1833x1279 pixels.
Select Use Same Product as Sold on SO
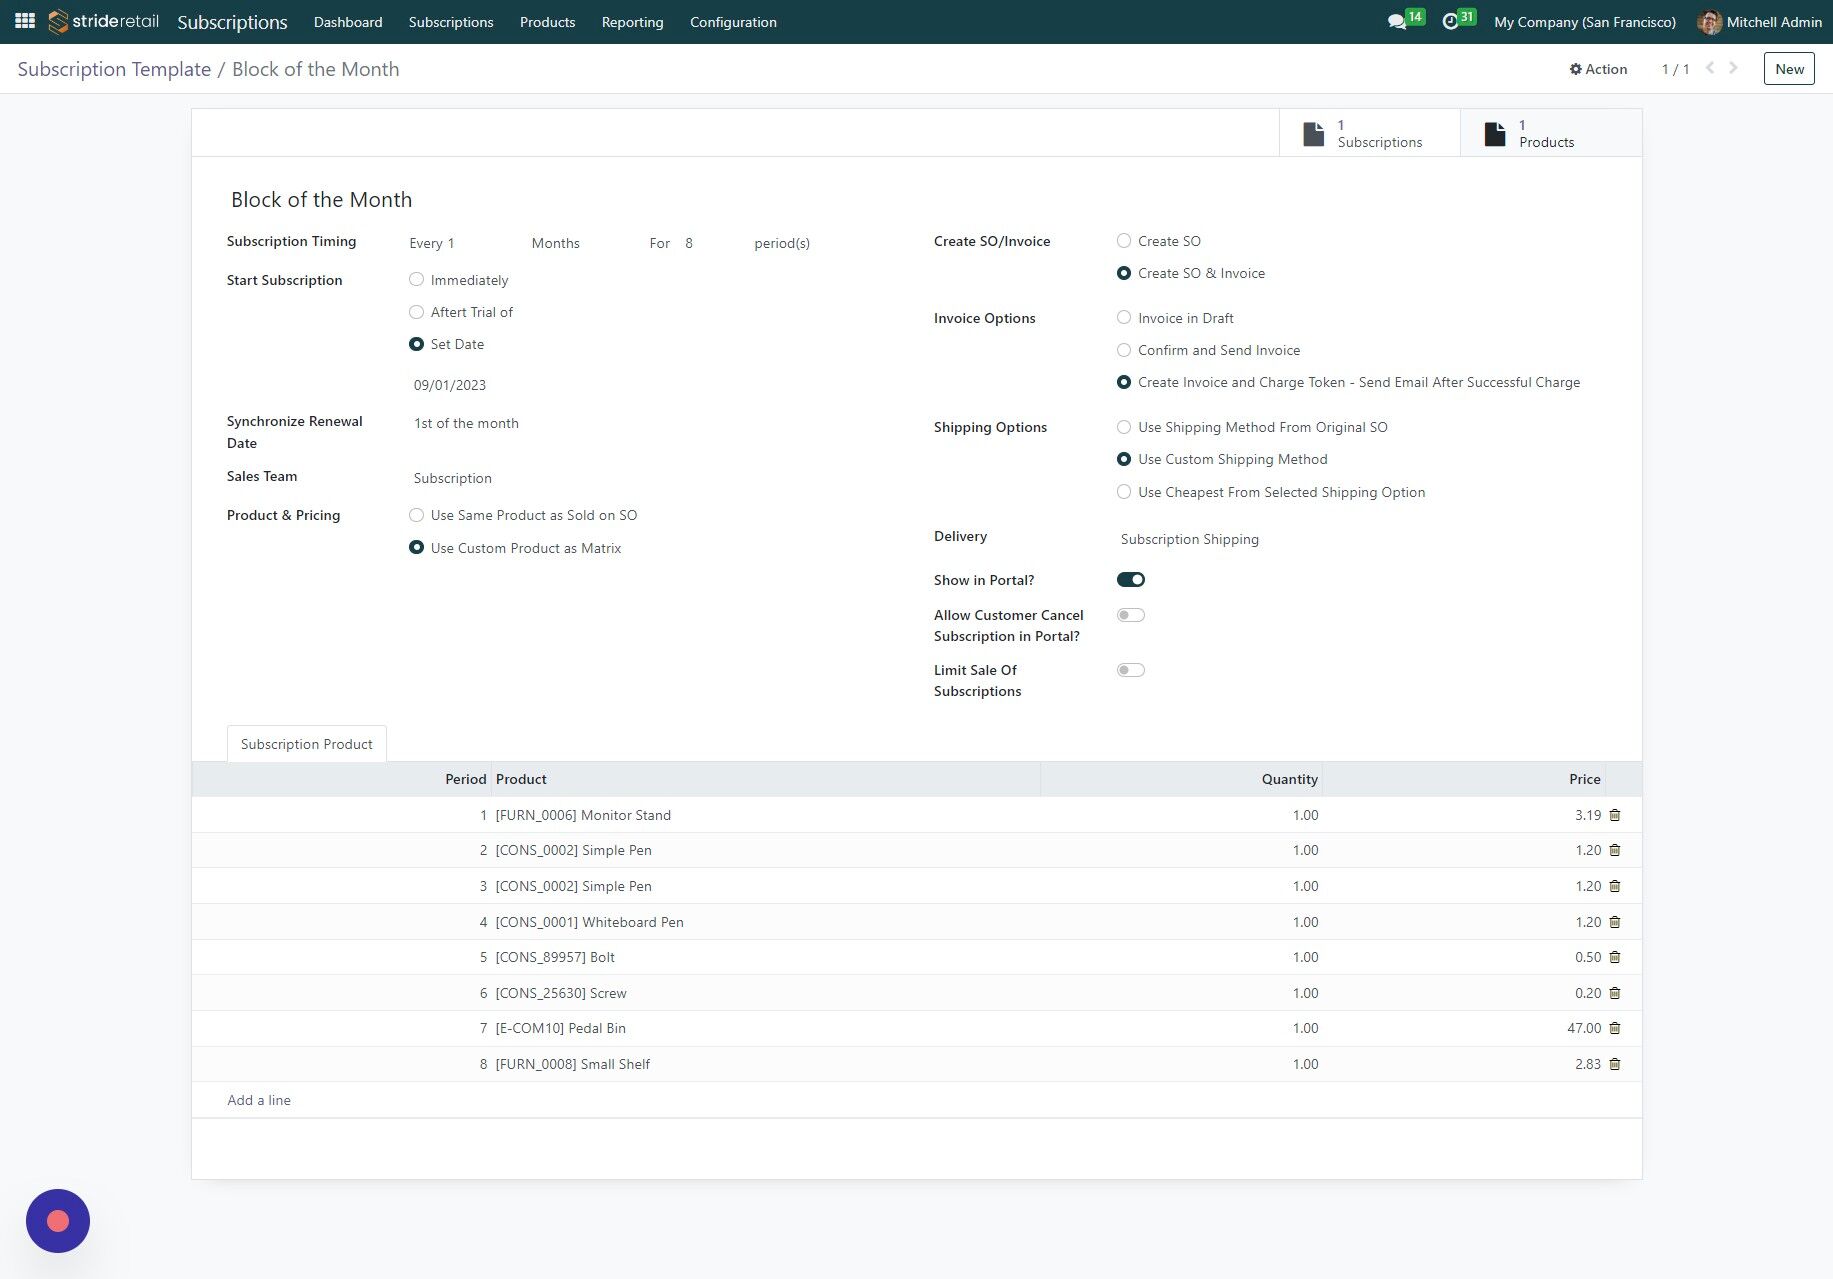(x=417, y=515)
